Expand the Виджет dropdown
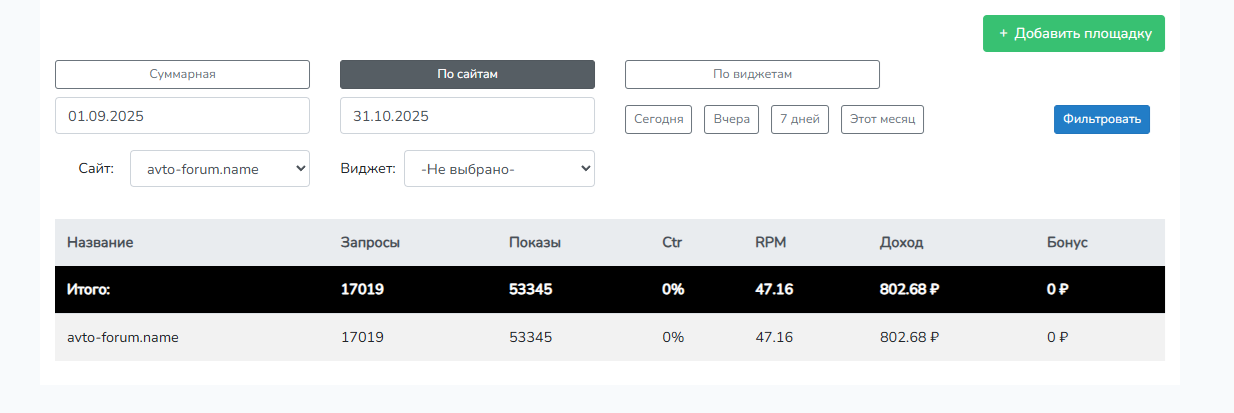 click(499, 169)
